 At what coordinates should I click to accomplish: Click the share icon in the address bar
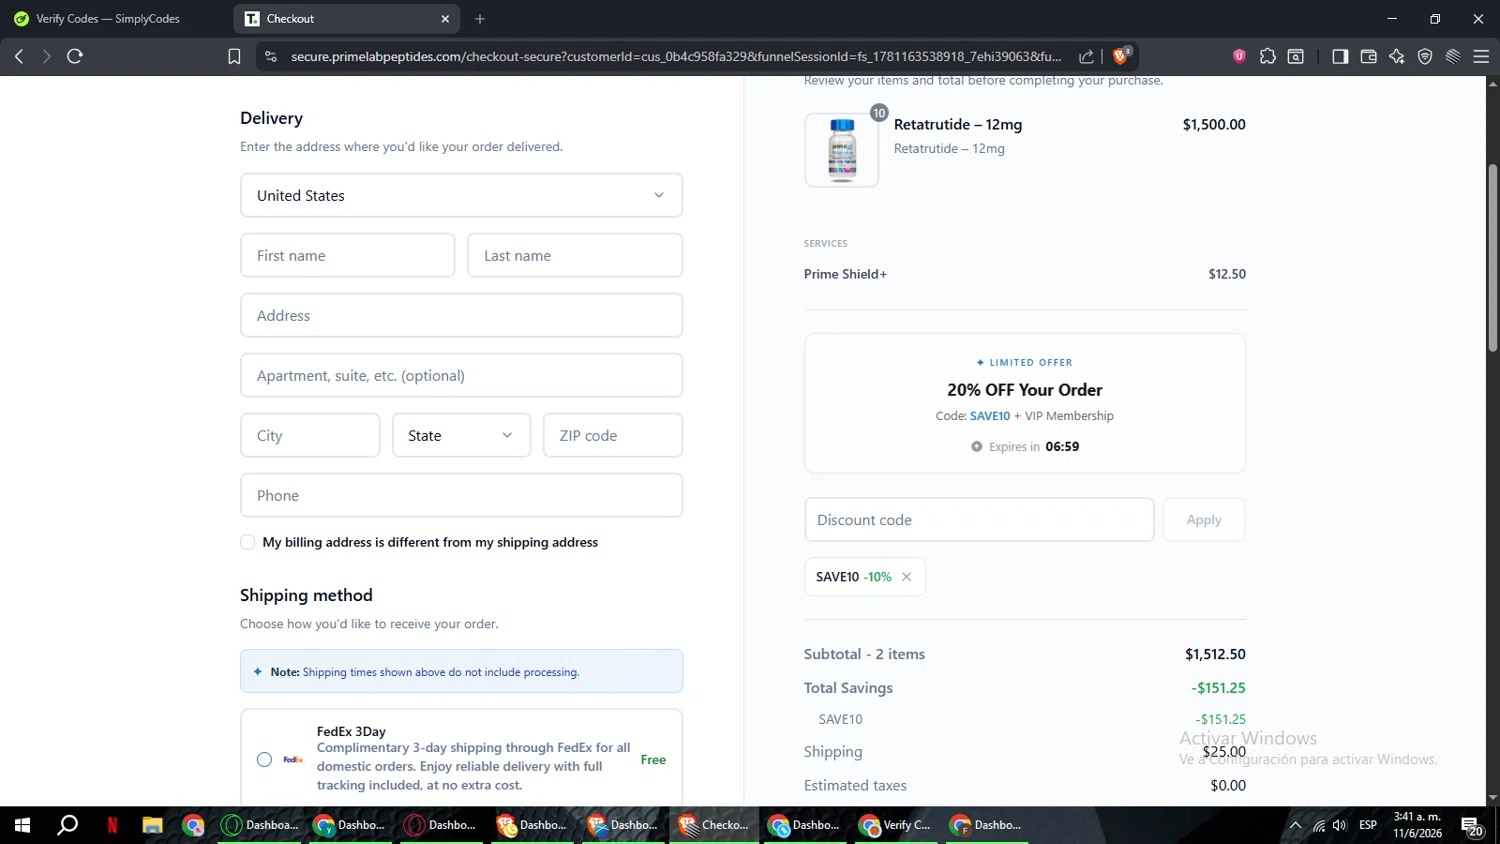pyautogui.click(x=1086, y=57)
